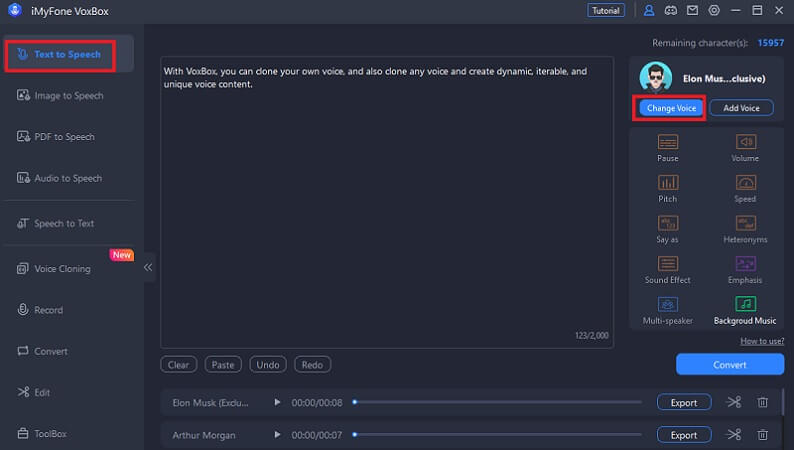The height and width of the screenshot is (450, 794).
Task: Open the Speed adjustment tool
Action: point(745,188)
